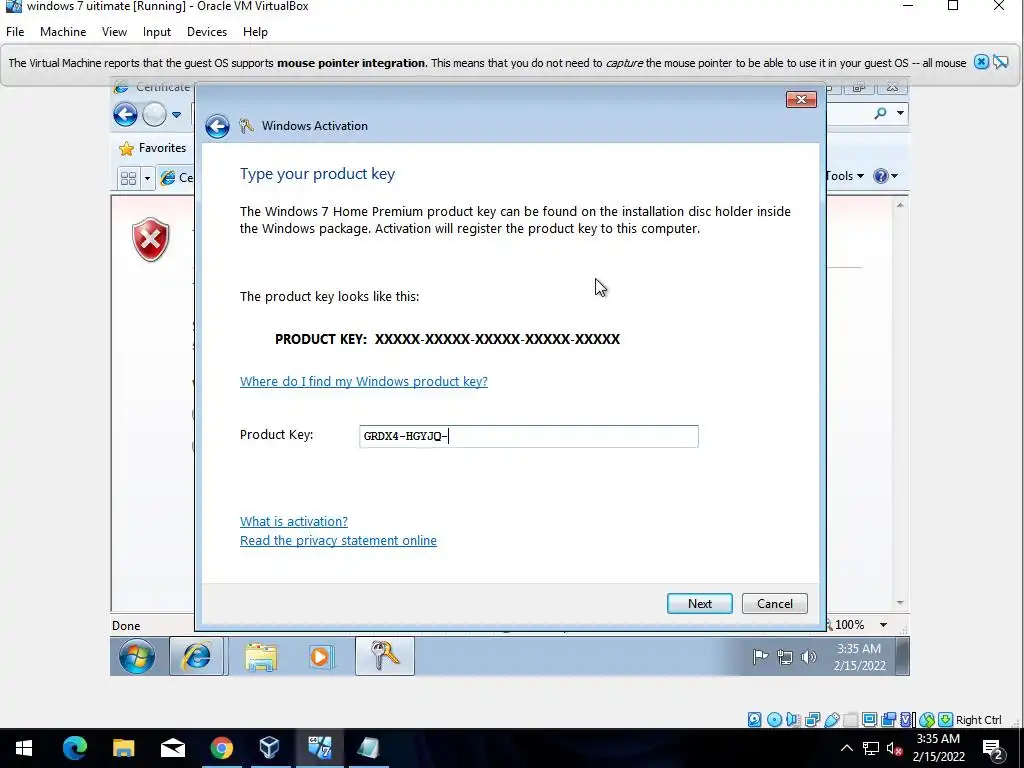Expand the Internet Explorer search provider dropdown
1024x768 pixels.
pos(900,113)
